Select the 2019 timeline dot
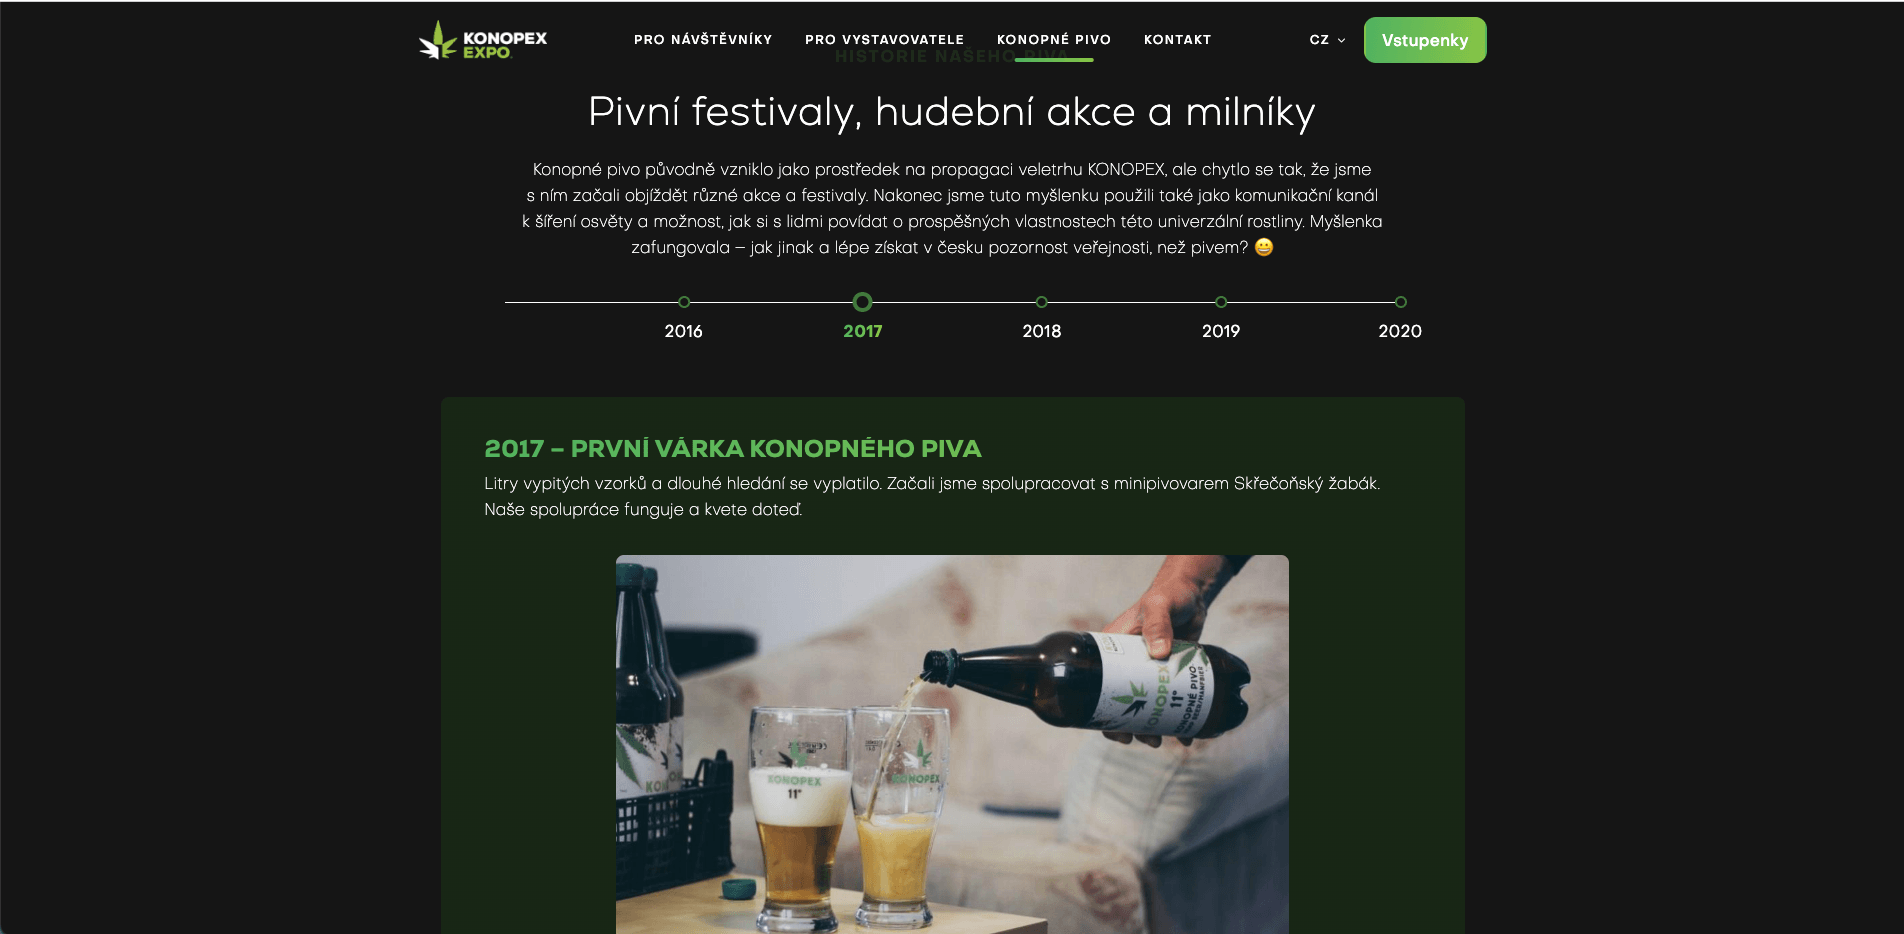The width and height of the screenshot is (1904, 934). 1221,302
